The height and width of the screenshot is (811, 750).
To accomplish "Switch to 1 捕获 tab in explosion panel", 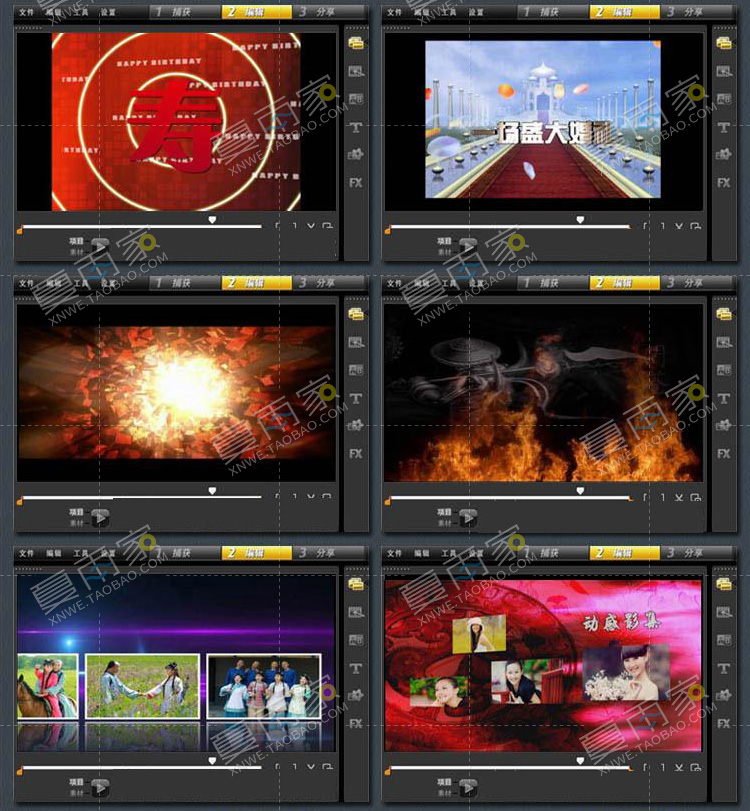I will 185,283.
